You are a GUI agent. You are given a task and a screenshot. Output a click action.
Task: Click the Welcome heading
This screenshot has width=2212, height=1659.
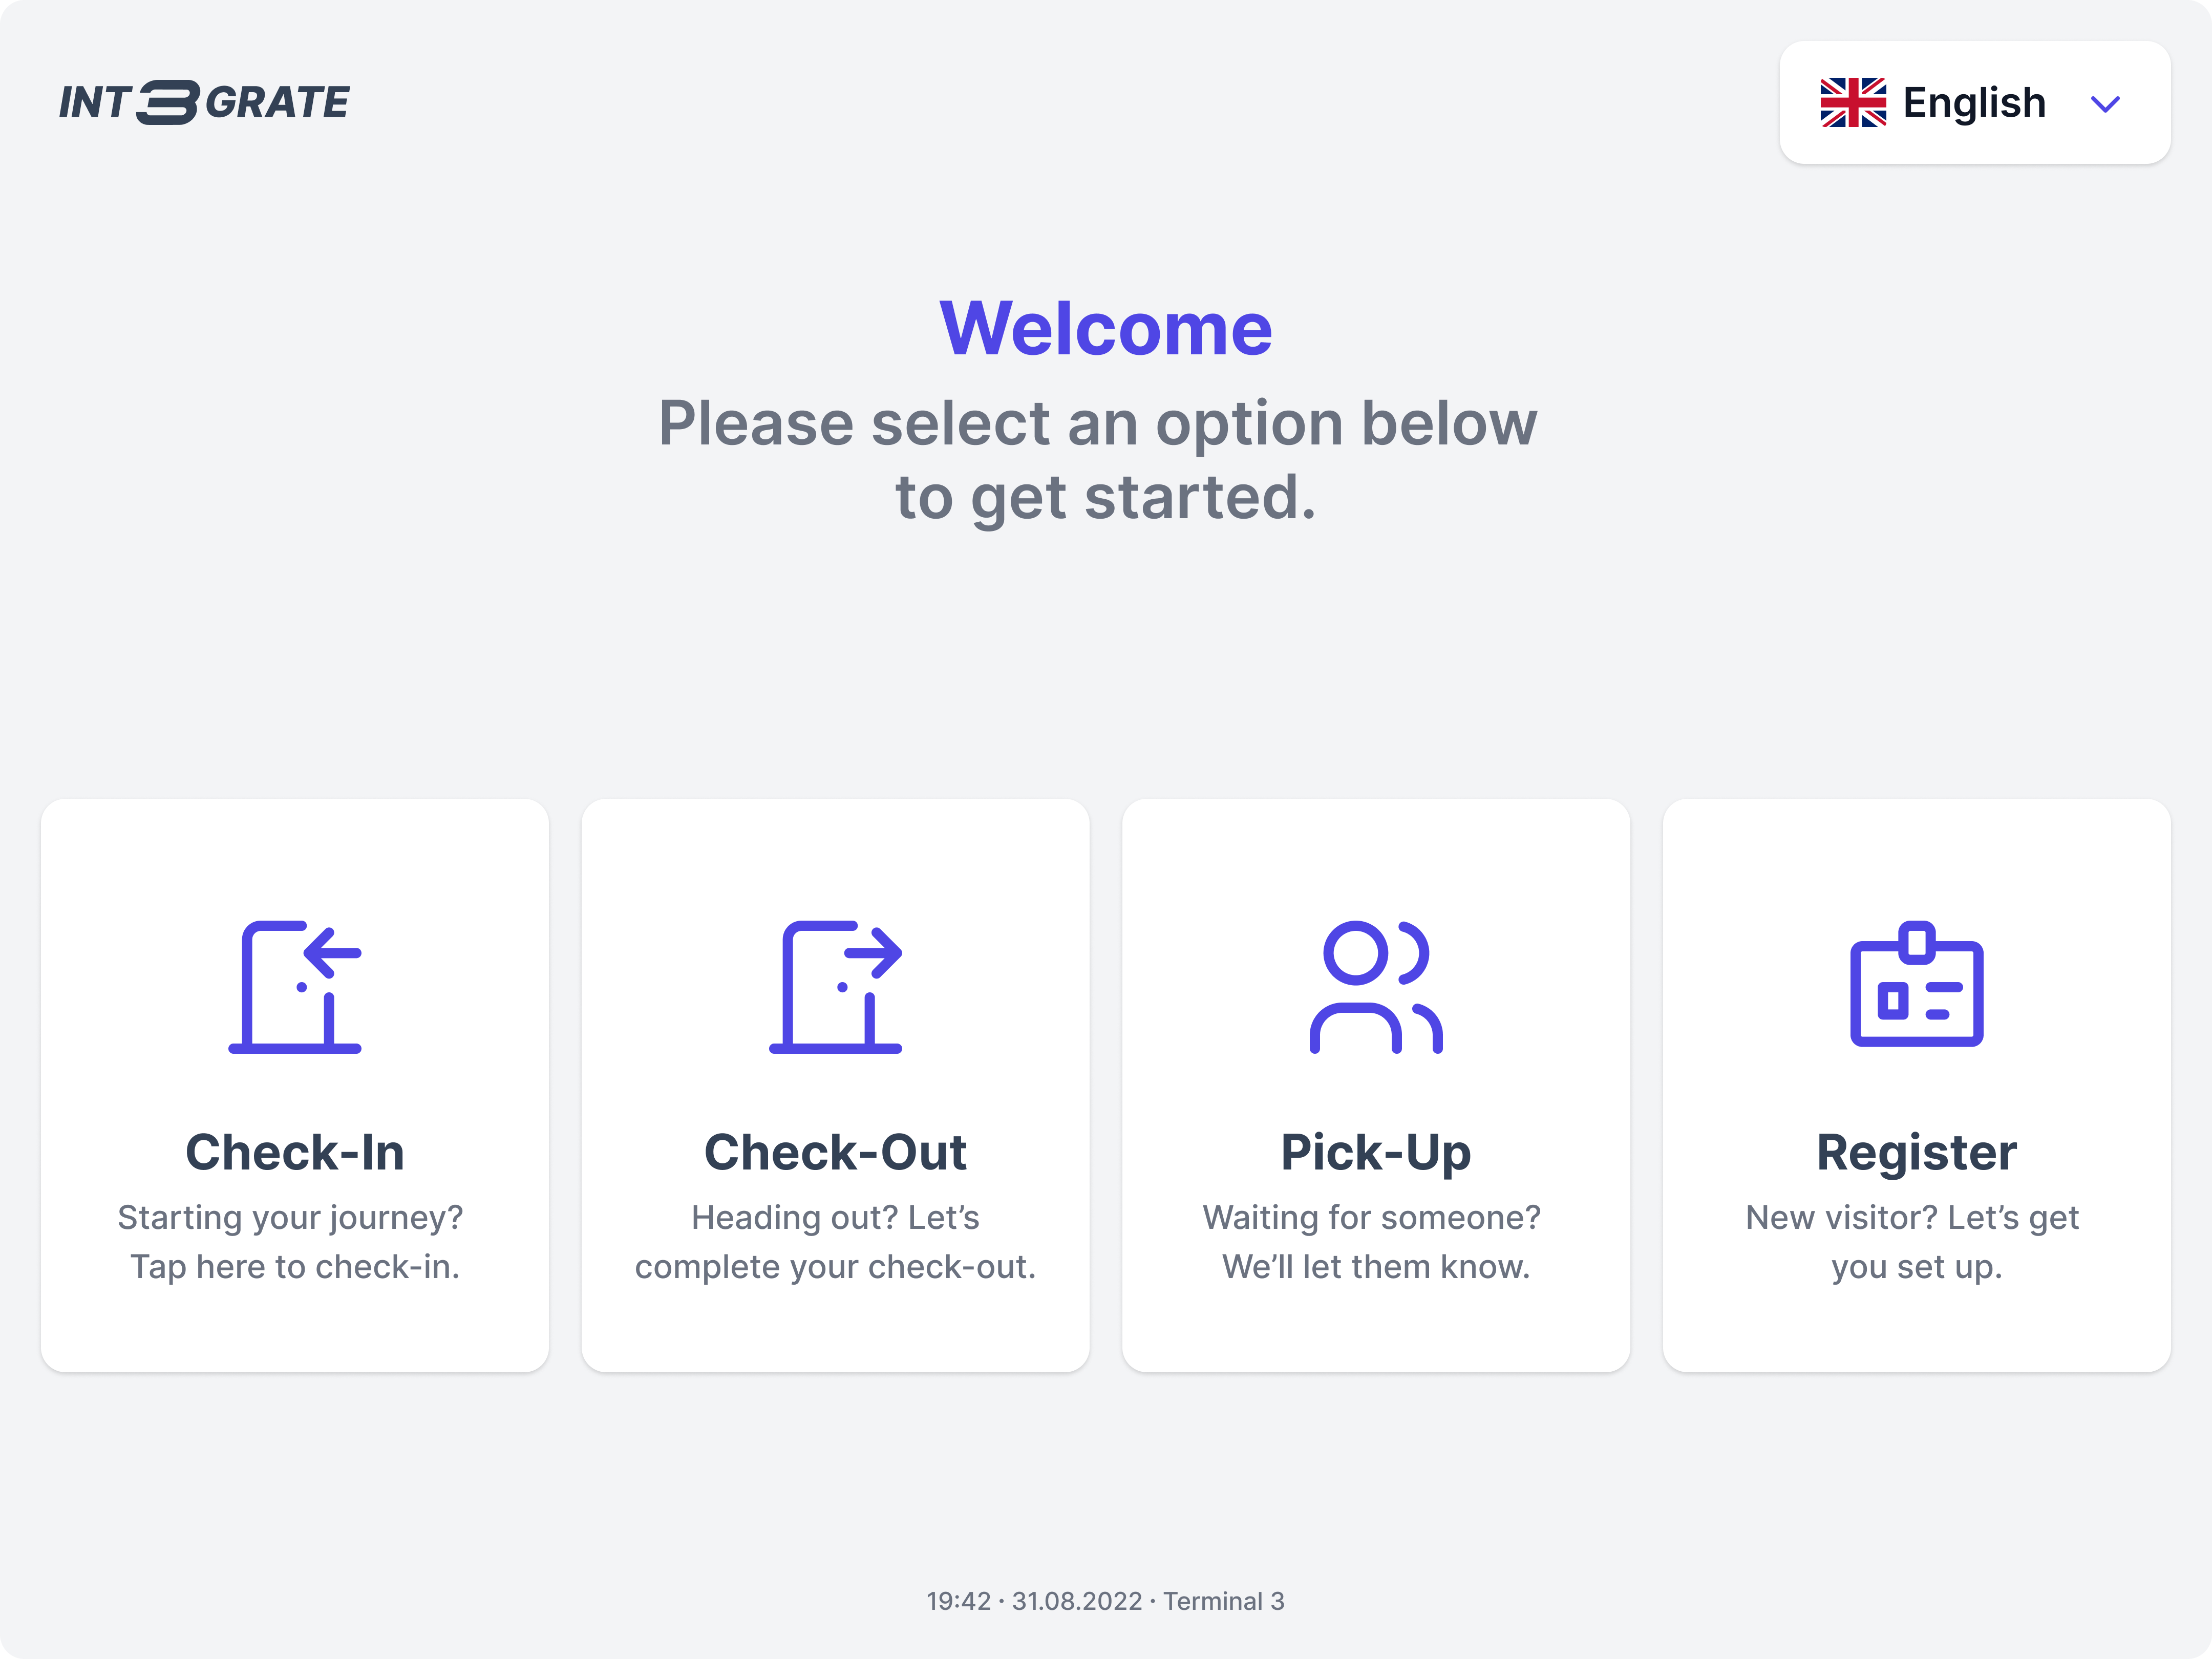click(1106, 328)
